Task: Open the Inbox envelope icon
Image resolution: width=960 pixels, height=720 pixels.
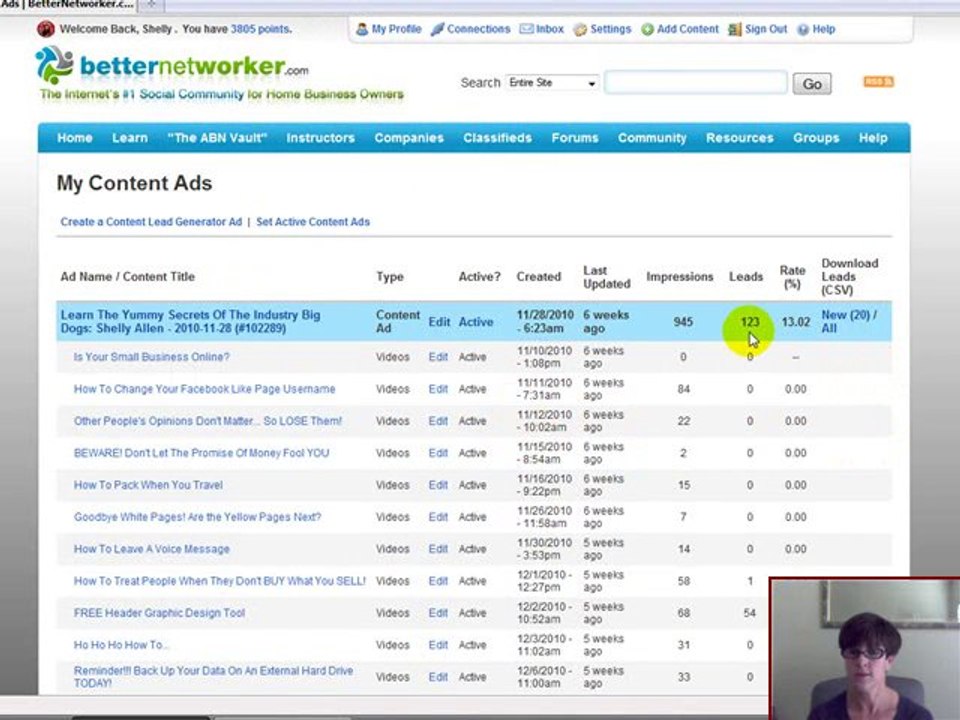Action: (527, 29)
